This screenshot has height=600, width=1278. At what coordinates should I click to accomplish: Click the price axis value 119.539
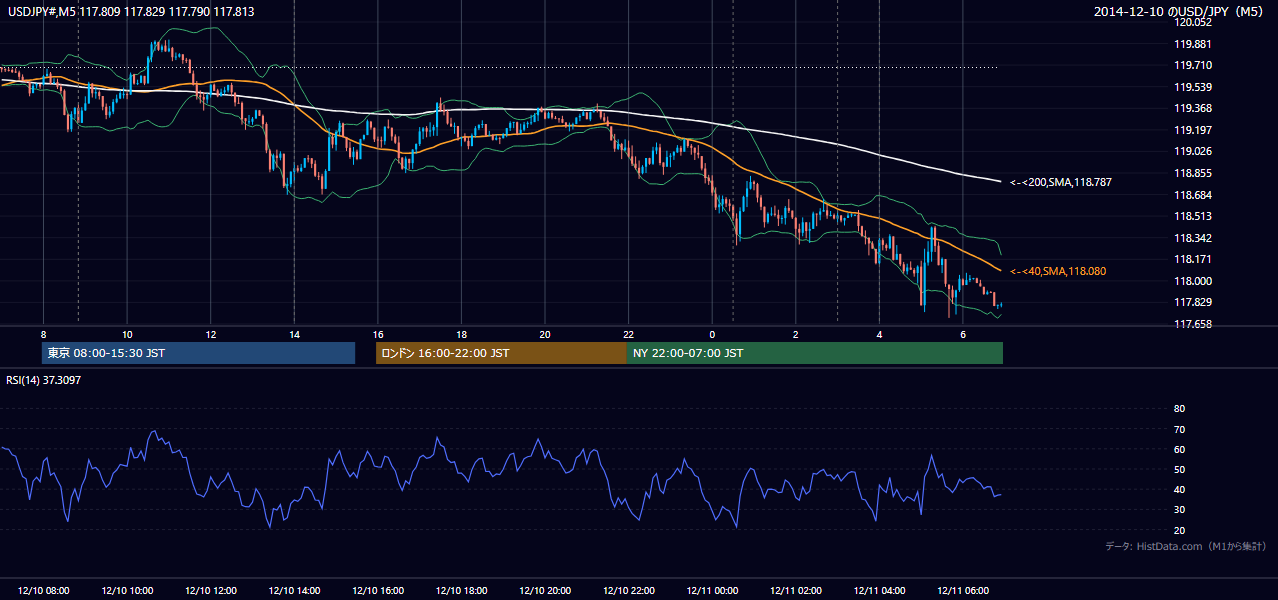pyautogui.click(x=1192, y=87)
